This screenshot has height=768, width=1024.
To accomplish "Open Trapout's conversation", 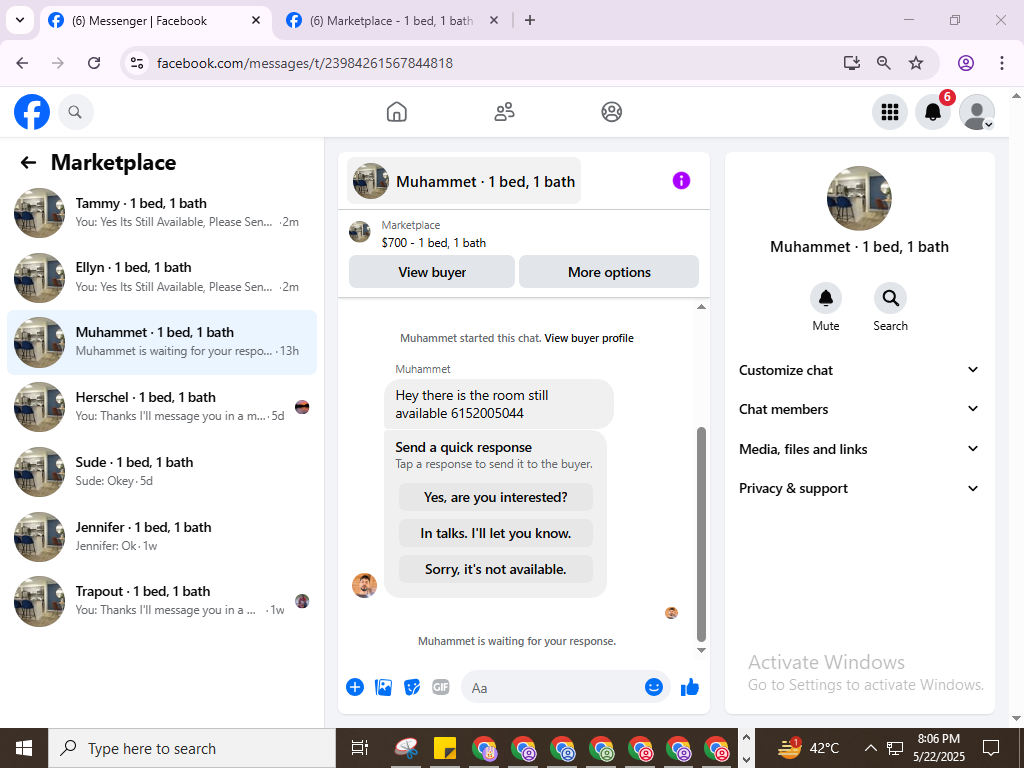I will pos(162,601).
